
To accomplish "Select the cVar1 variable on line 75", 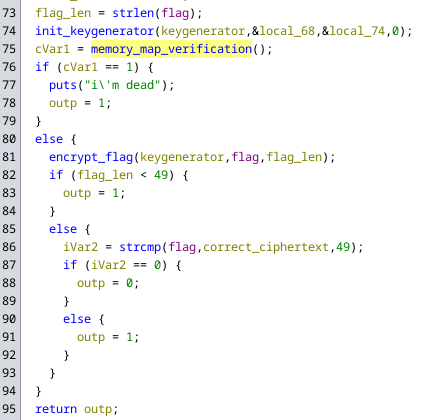I will [x=52, y=49].
